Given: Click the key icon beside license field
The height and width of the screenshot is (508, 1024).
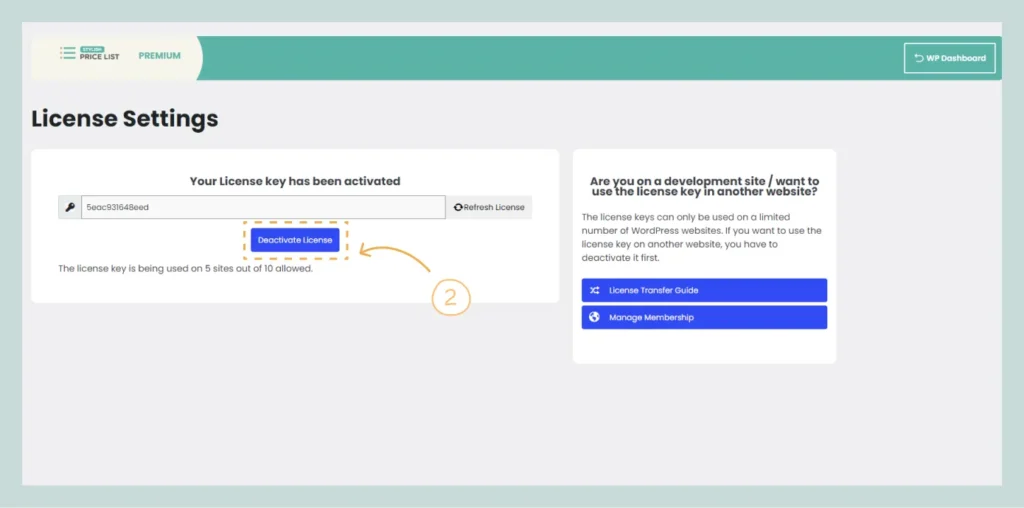Looking at the screenshot, I should 70,207.
